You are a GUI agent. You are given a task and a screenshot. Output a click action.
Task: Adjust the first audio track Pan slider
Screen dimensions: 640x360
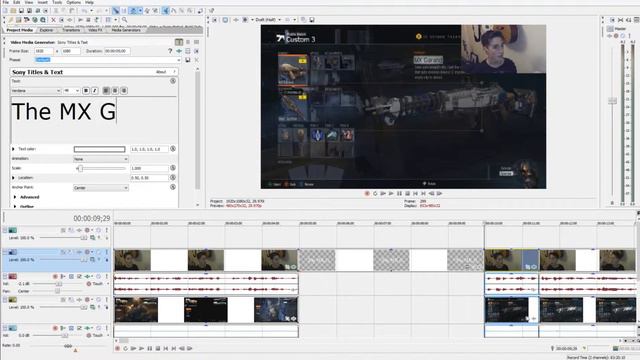point(58,291)
